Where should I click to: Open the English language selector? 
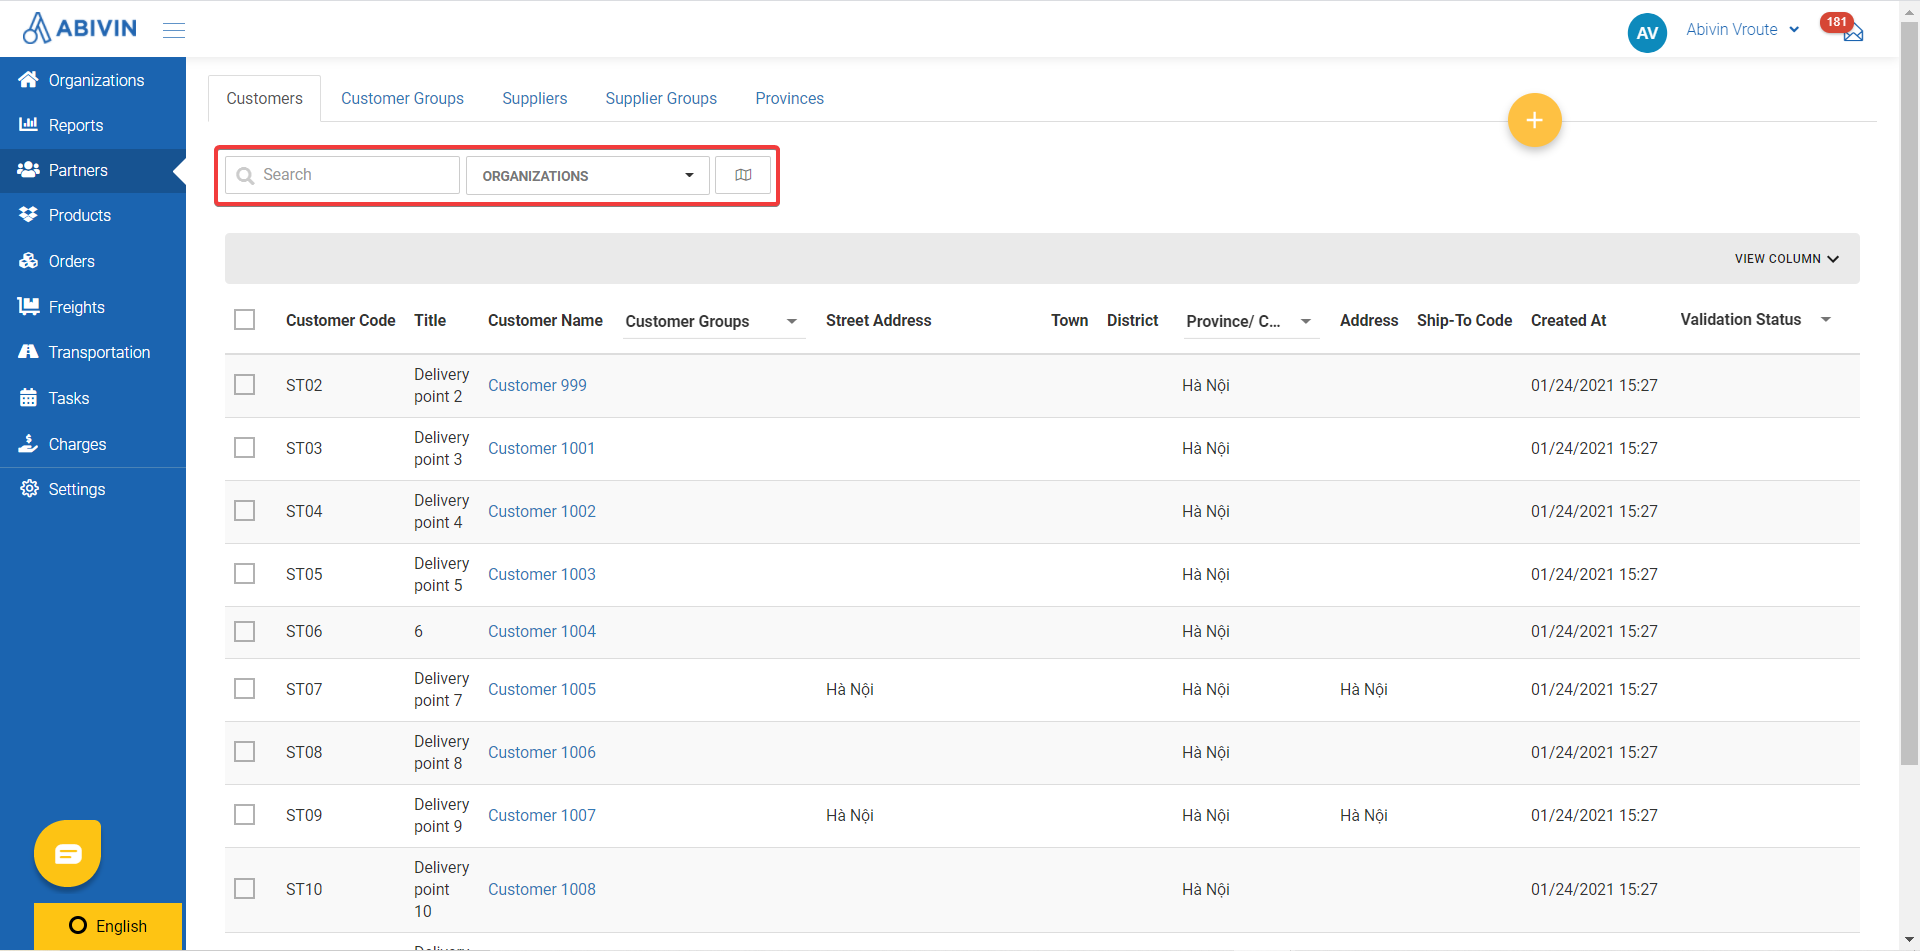coord(108,926)
